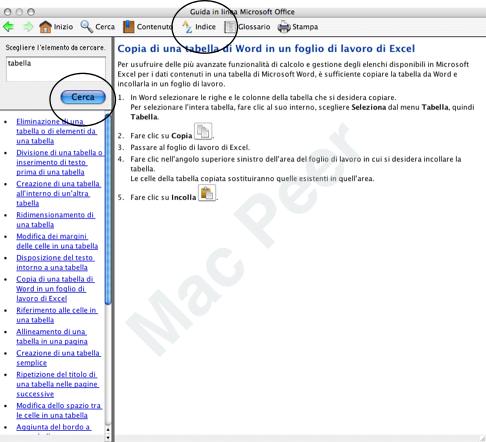Open link Eliminazione di una tabella
Viewport: 486px width, 442px height.
[56, 131]
